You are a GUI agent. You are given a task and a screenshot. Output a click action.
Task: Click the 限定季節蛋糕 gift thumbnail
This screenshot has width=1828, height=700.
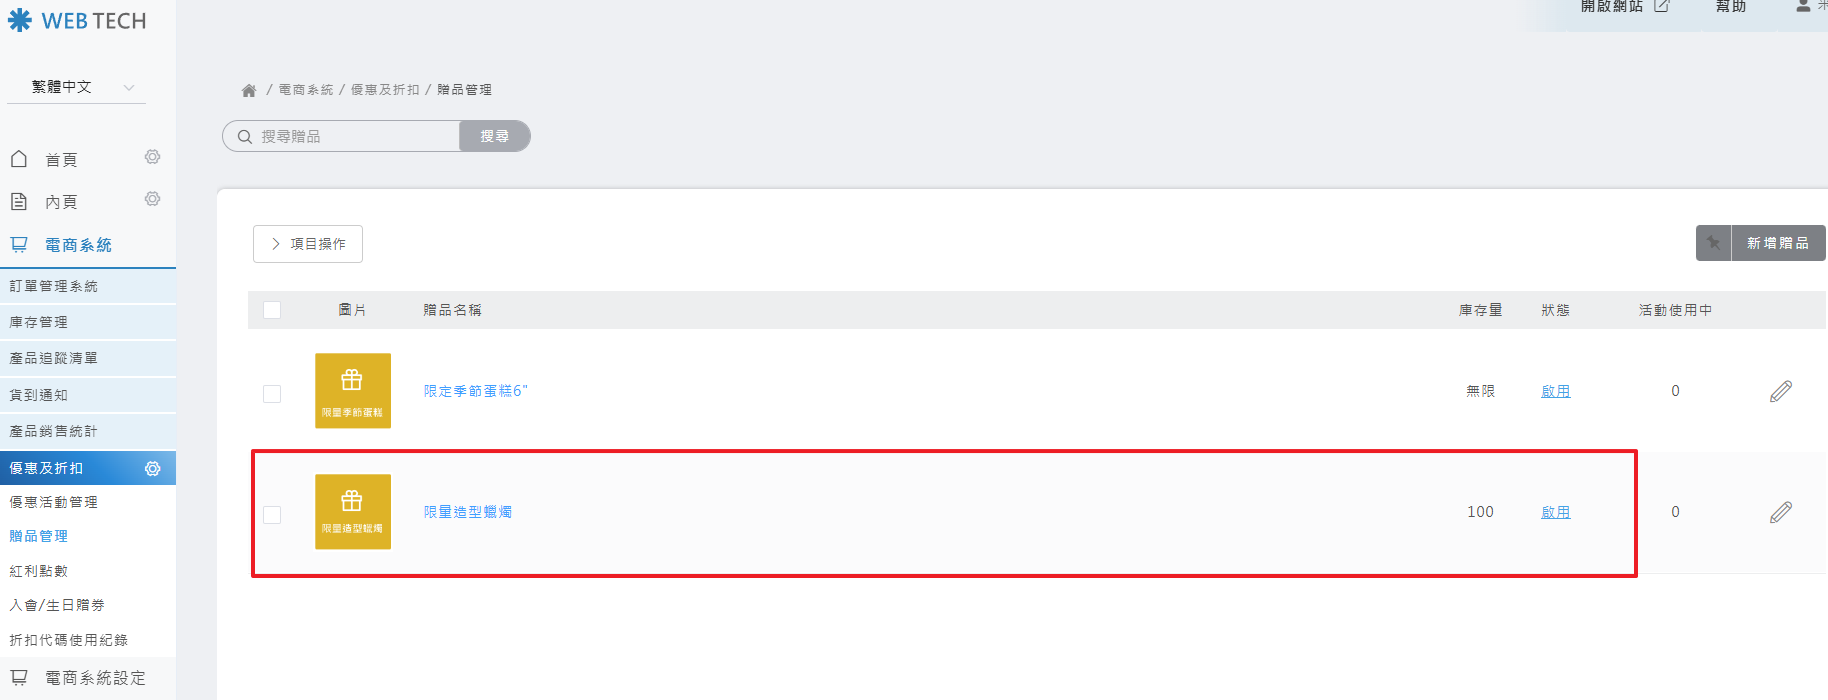pos(352,390)
